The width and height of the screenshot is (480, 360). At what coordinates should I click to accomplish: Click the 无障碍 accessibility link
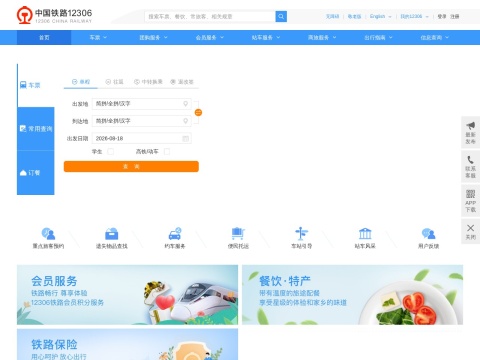pos(332,16)
